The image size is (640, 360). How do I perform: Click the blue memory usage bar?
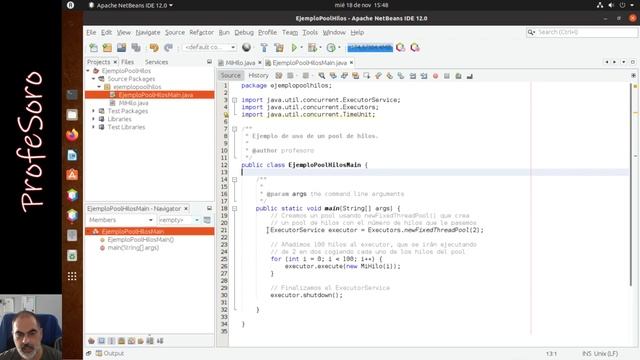pyautogui.click(x=370, y=47)
